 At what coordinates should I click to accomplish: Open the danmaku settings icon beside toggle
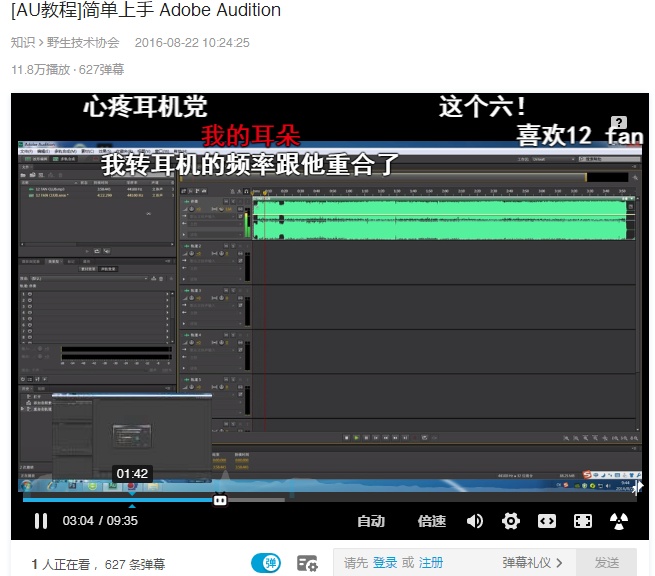pyautogui.click(x=307, y=563)
